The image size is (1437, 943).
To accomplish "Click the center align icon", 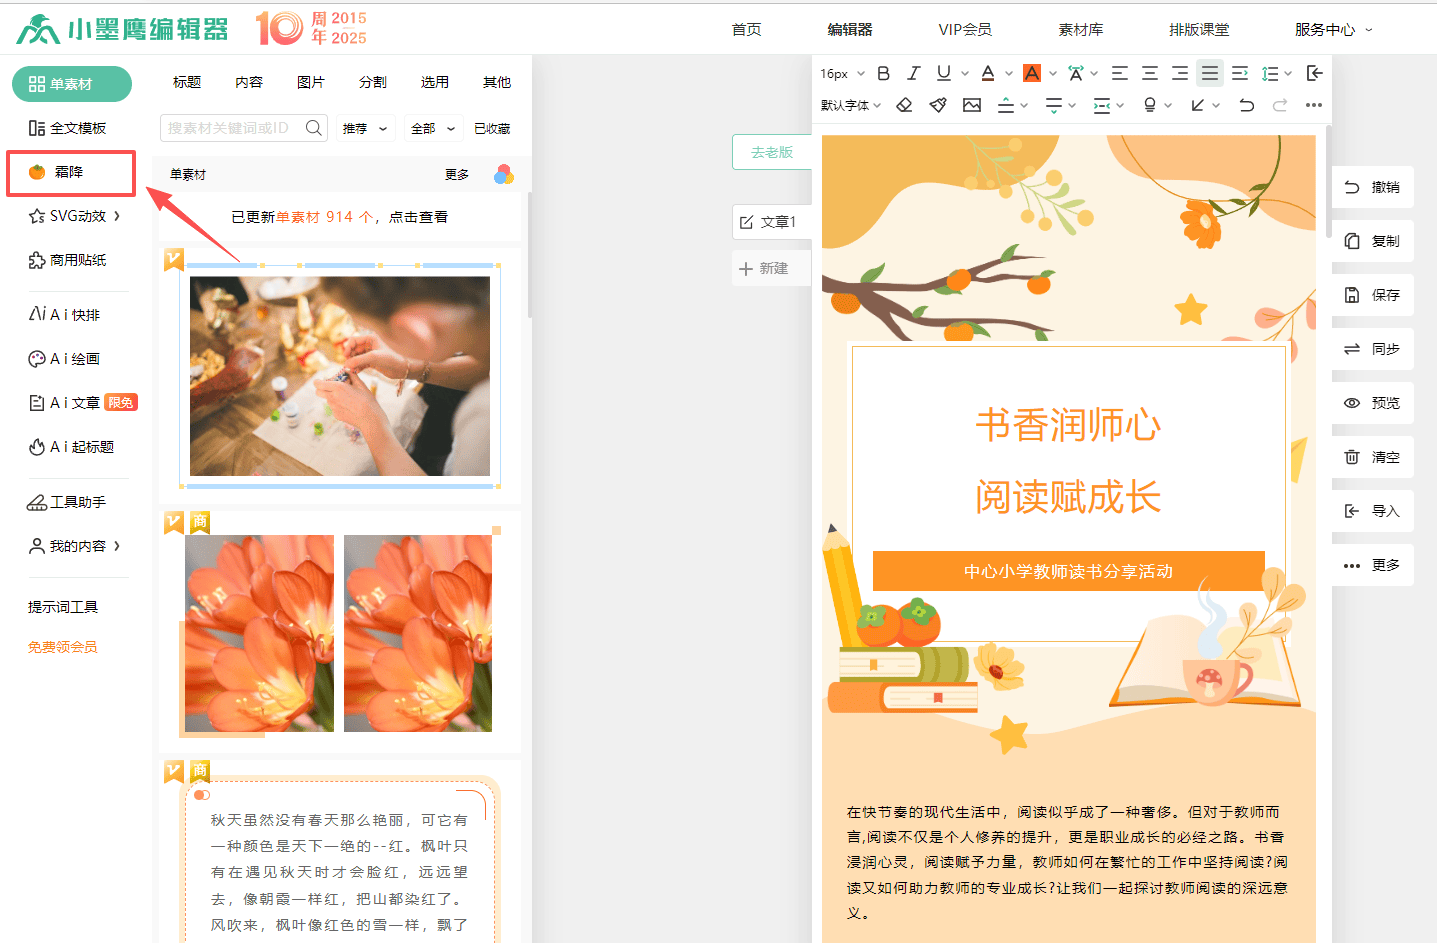I will 1150,73.
